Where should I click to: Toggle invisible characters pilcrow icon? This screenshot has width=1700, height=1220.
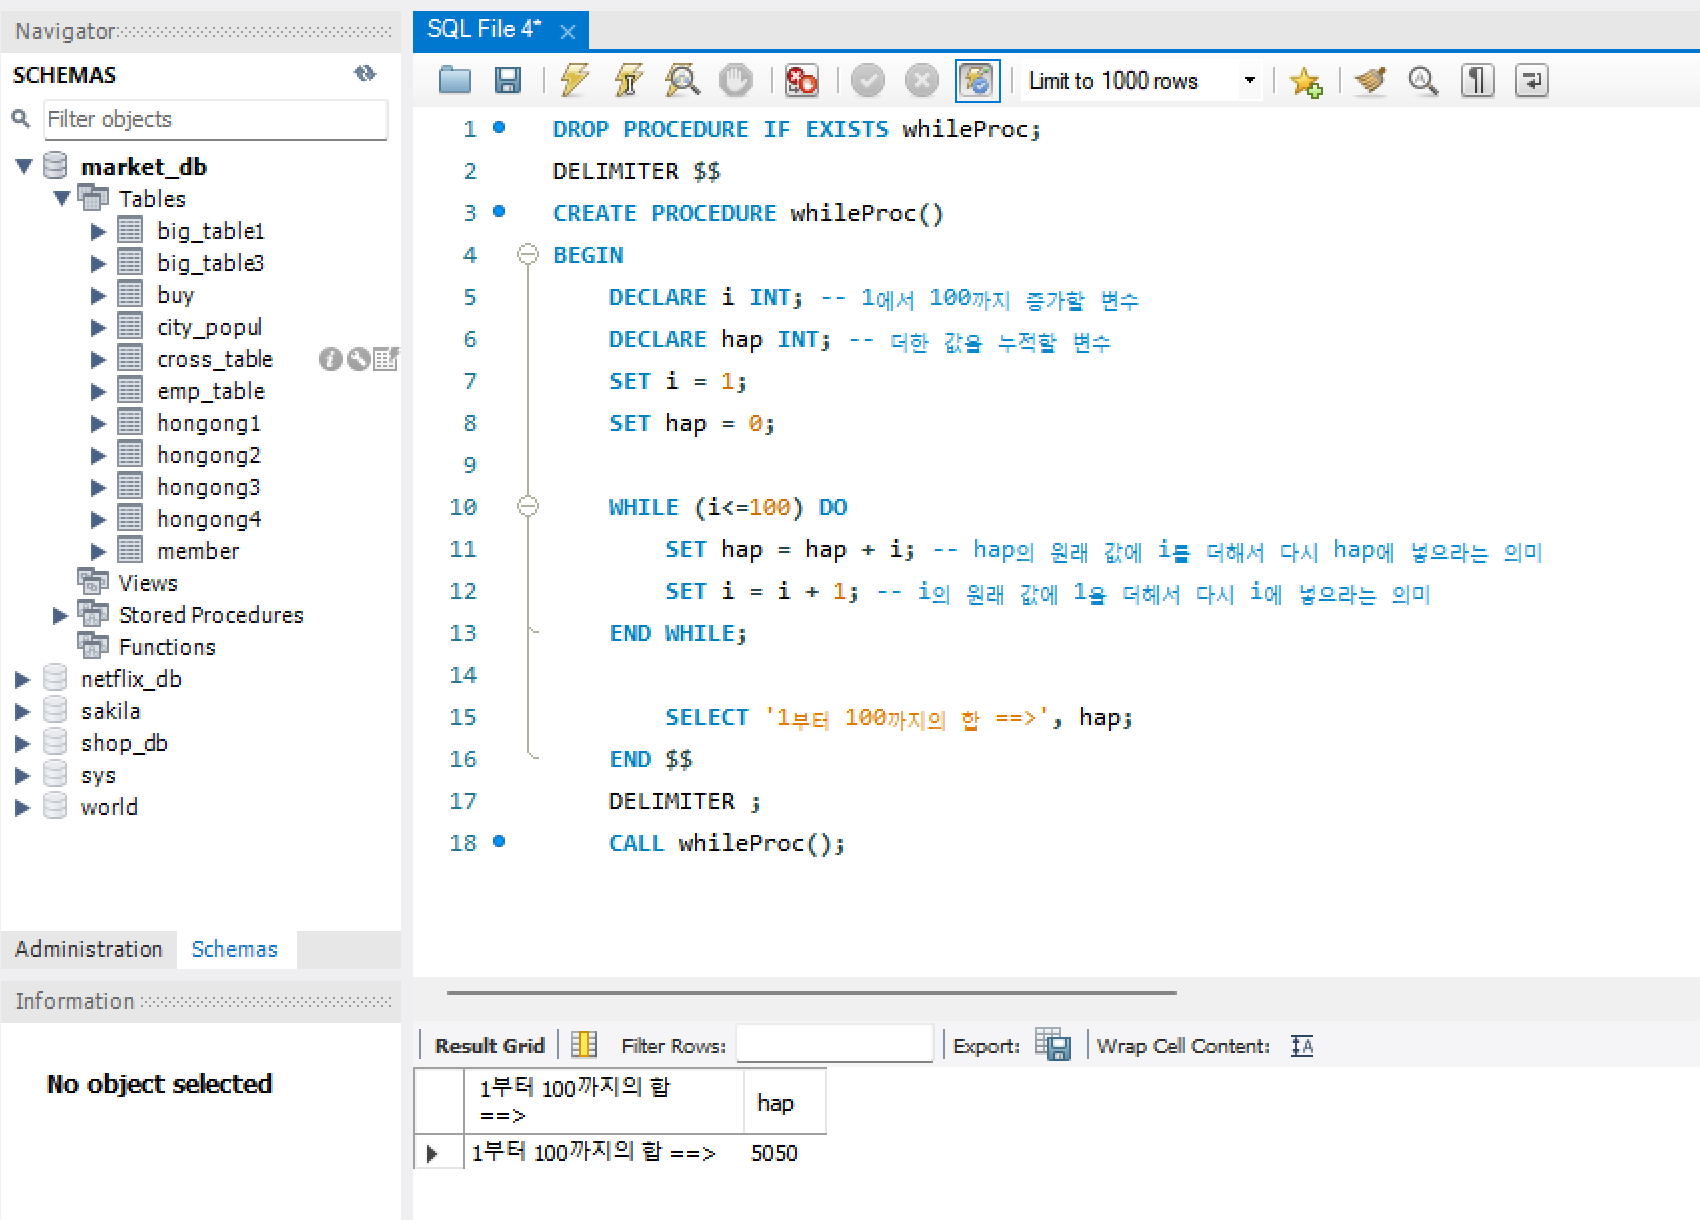tap(1477, 80)
